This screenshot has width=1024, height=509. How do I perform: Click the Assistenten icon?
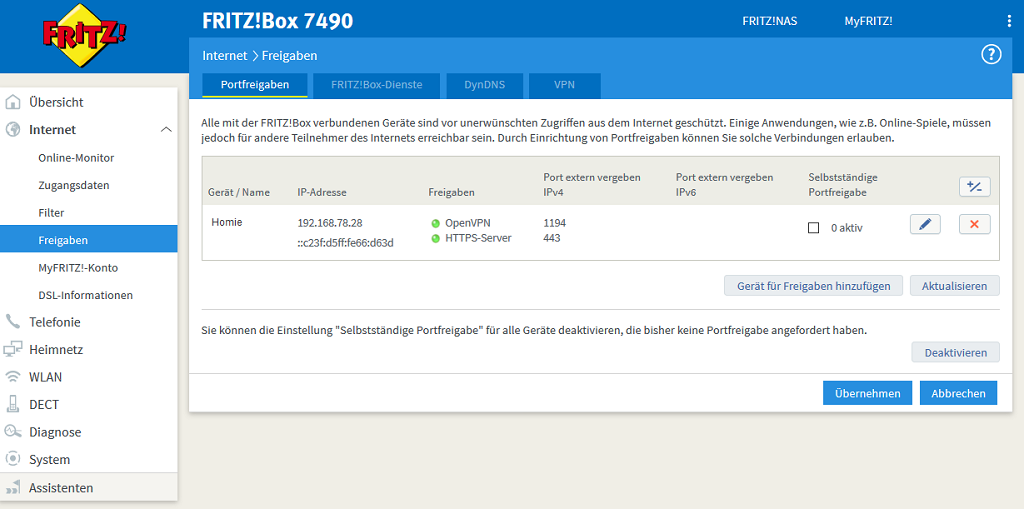(12, 487)
